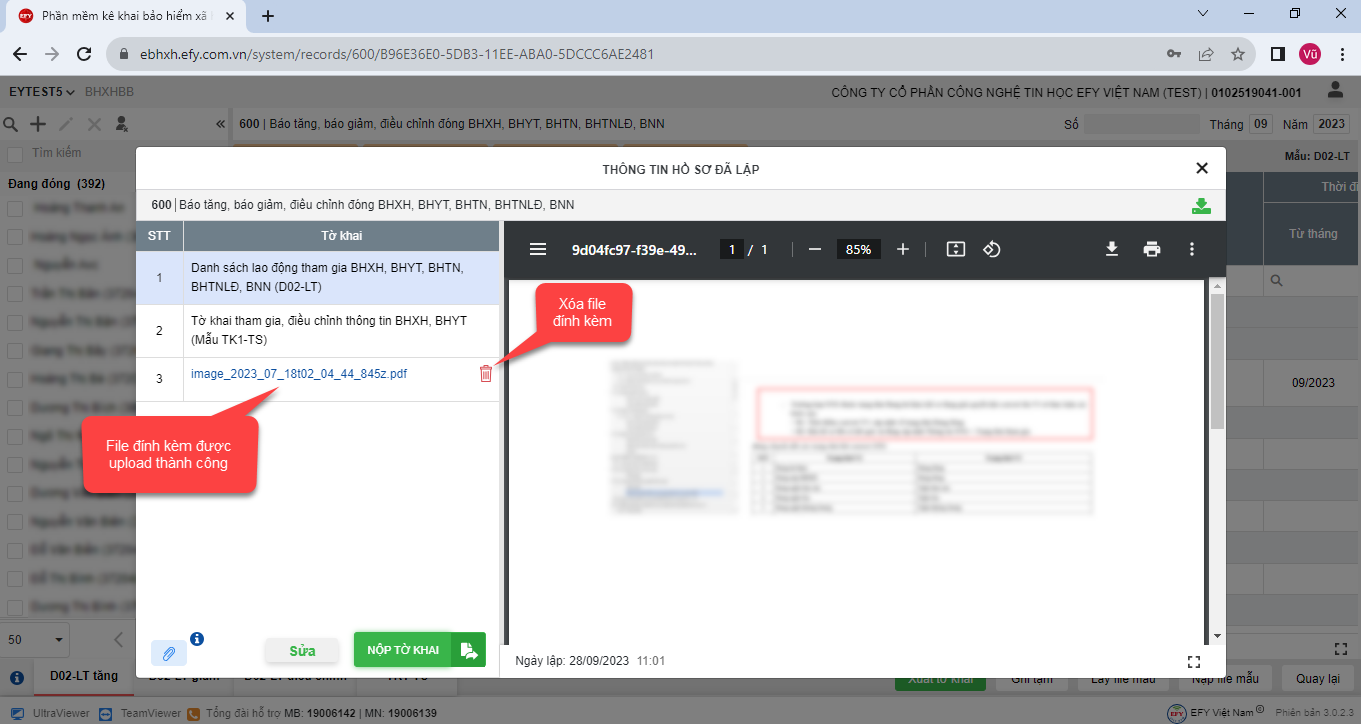1361x724 pixels.
Task: Close the Thông tin hồ sơ dialog
Action: coord(1202,168)
